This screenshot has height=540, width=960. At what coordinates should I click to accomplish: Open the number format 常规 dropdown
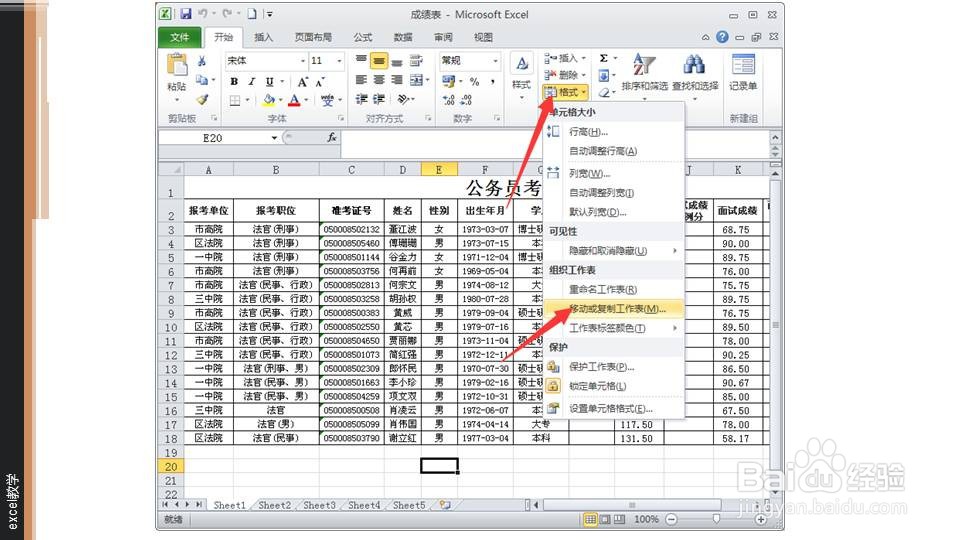(x=495, y=61)
